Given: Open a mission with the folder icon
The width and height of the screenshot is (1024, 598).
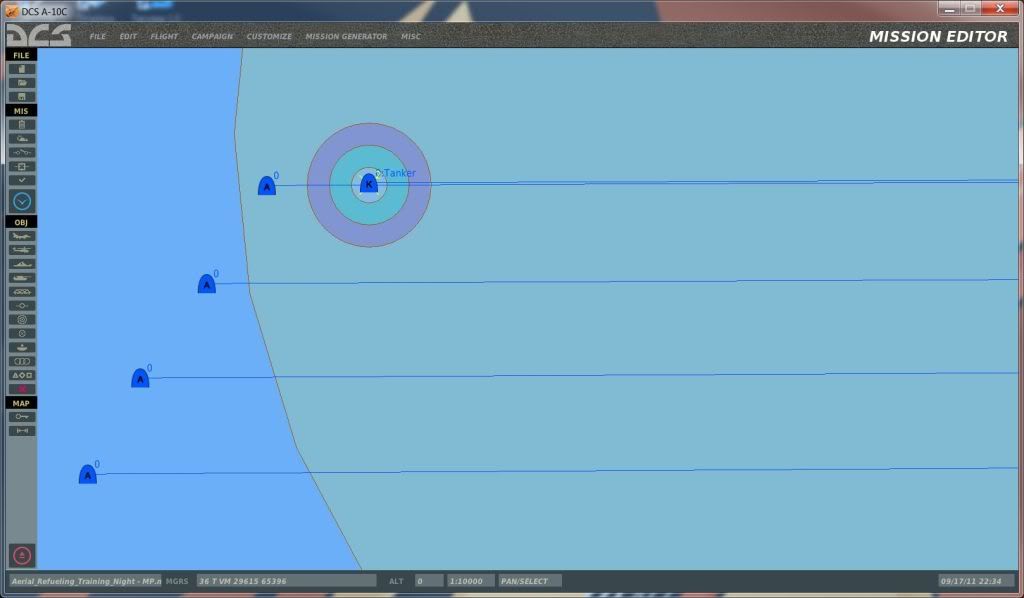Looking at the screenshot, I should [22, 83].
